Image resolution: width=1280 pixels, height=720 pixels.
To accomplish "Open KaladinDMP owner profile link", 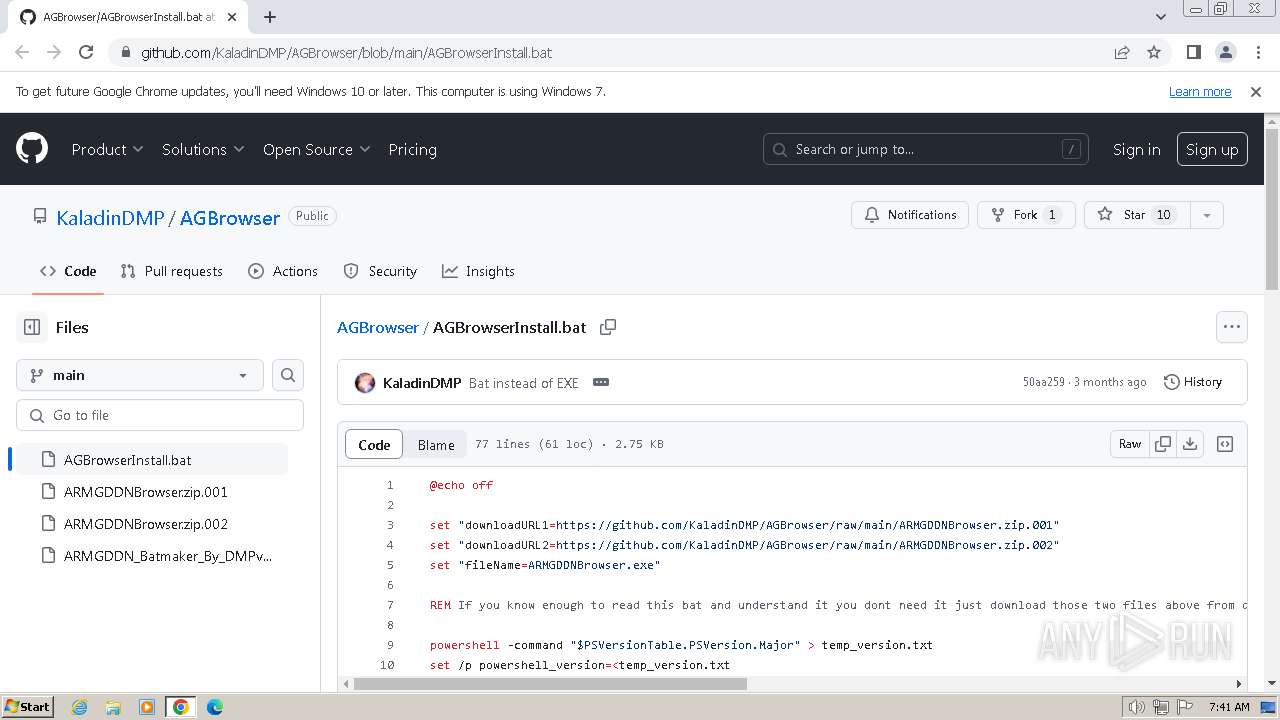I will (x=110, y=217).
